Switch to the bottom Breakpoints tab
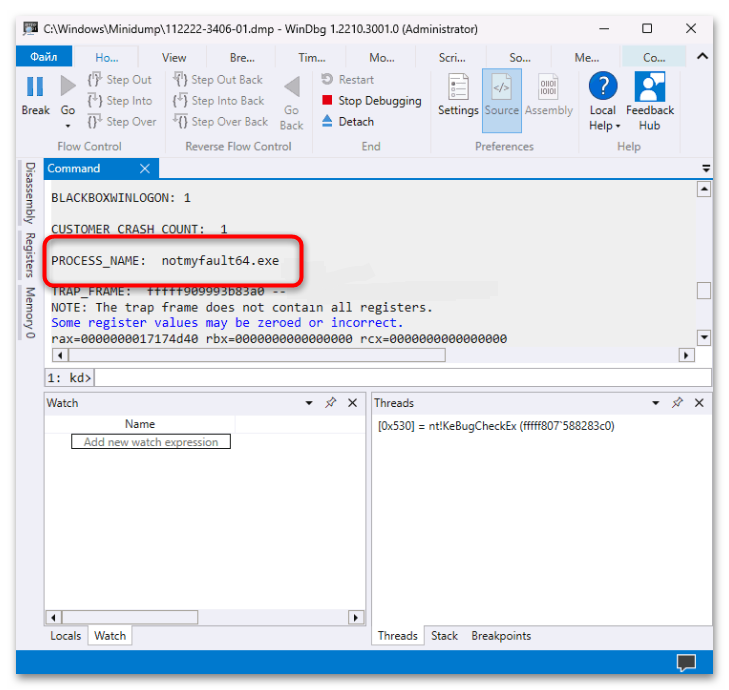 (501, 636)
